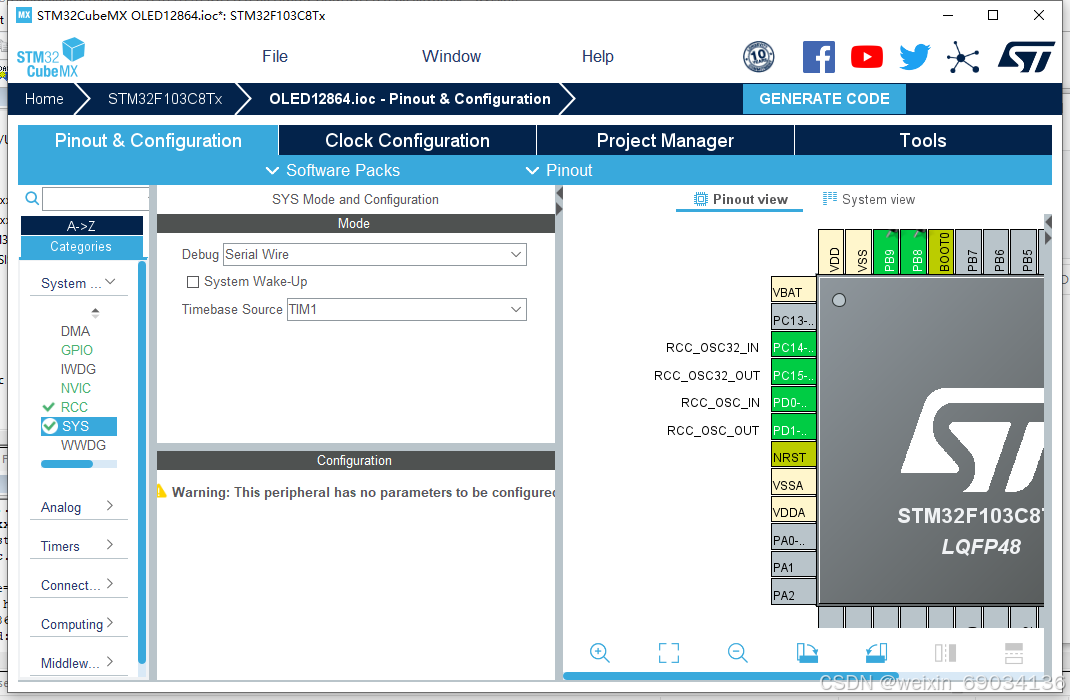Open the Twitter bird icon link
Screen dimensions: 1070x700
pos(914,57)
